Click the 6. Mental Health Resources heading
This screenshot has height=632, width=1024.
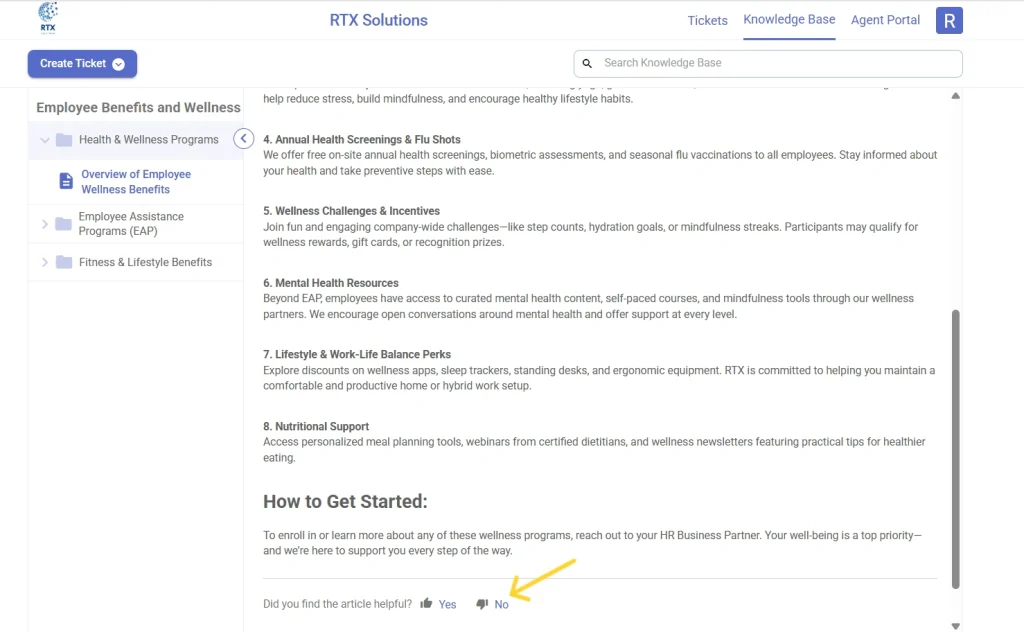point(330,283)
